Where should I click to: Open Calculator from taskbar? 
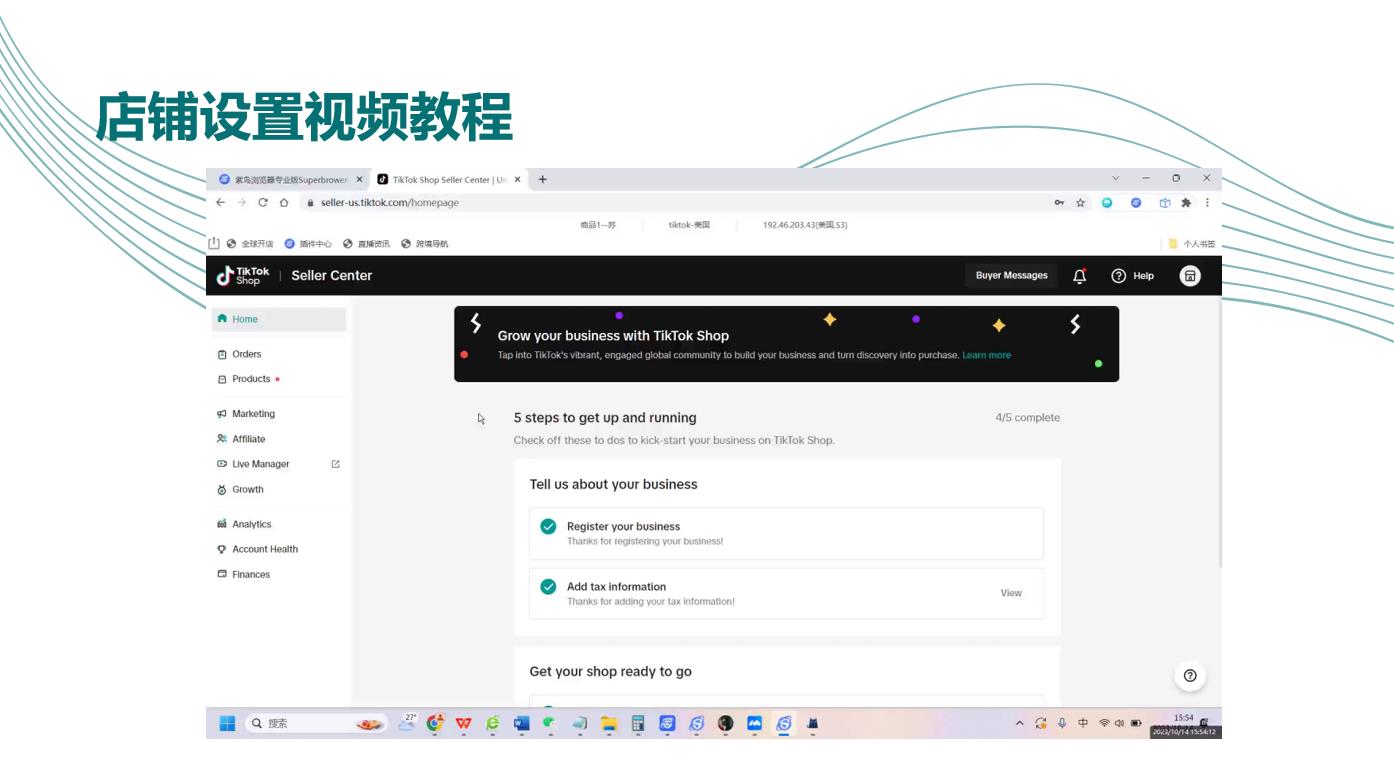(637, 723)
